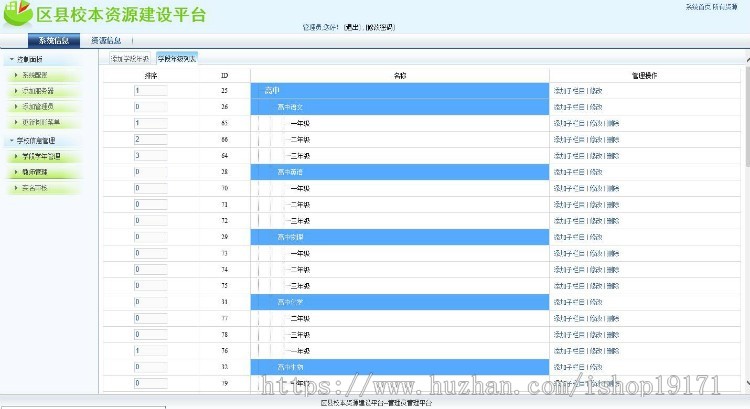This screenshot has width=750, height=409.
Task: Go to 系统首页 link at top right
Action: pyautogui.click(x=698, y=7)
